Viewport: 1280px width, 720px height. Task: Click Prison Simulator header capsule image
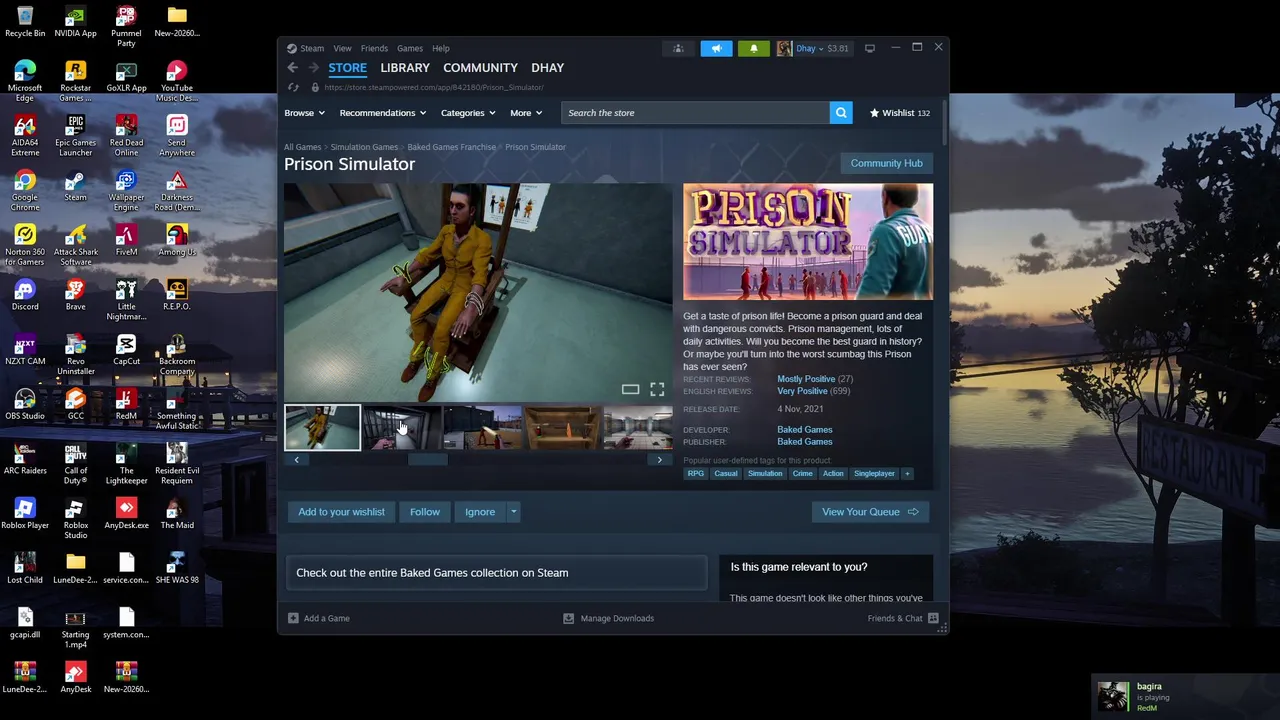[808, 242]
